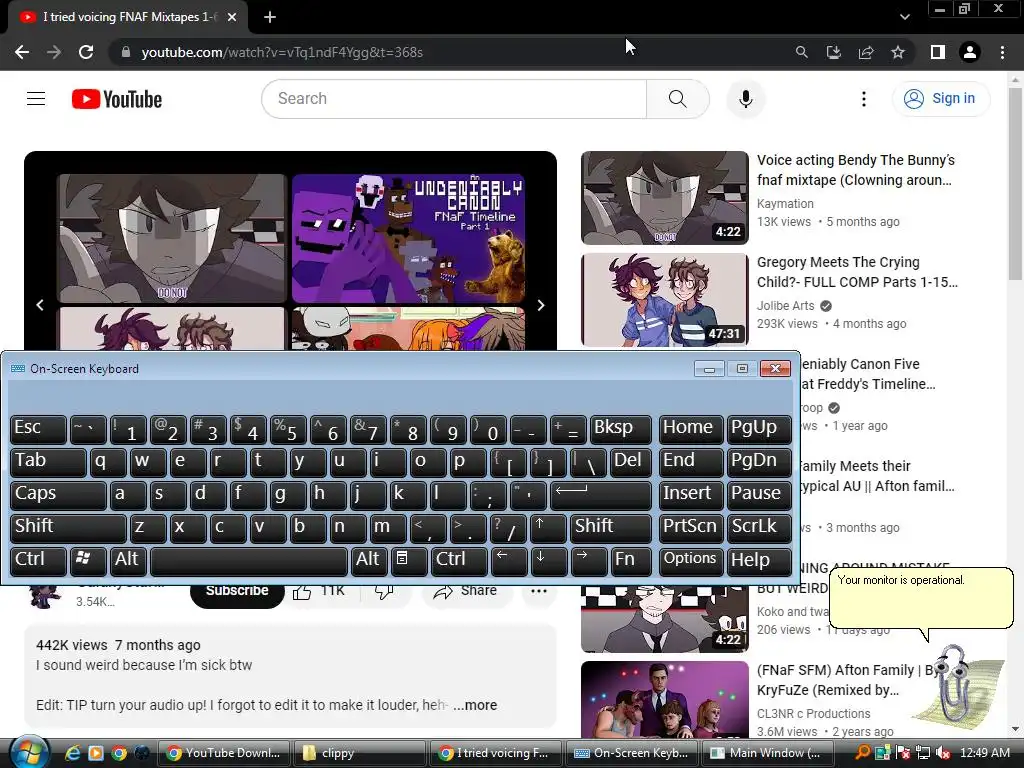Viewport: 1024px width, 768px height.
Task: Switch to 'YouTube Downl...' taskbar window
Action: tap(223, 753)
